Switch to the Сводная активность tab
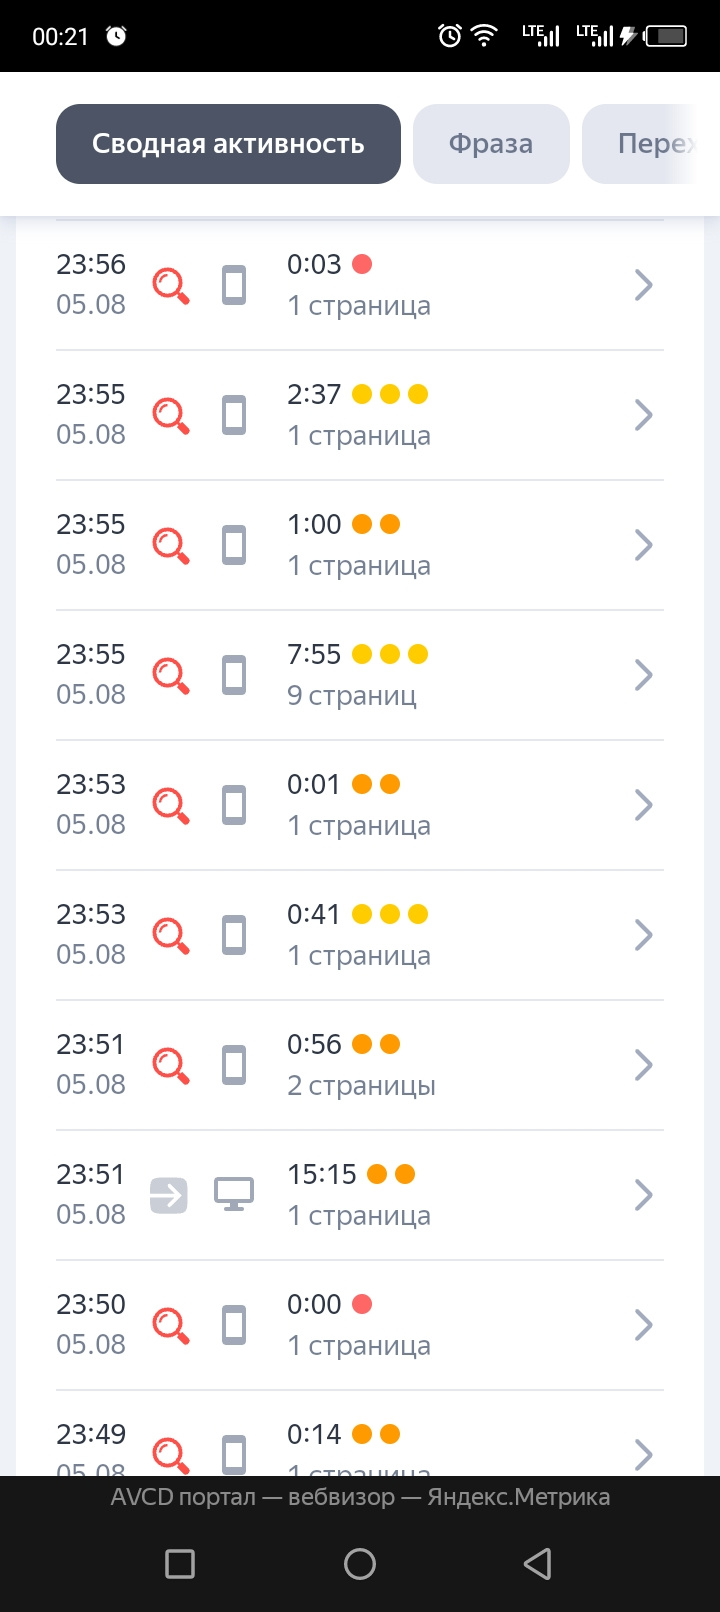Viewport: 720px width, 1612px height. (x=228, y=144)
